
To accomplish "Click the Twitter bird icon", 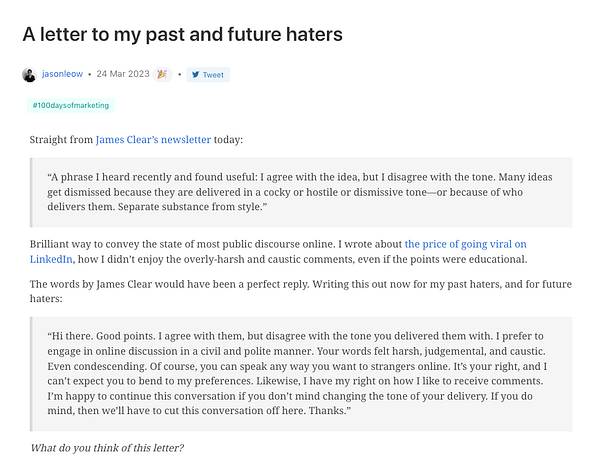I will pos(196,74).
